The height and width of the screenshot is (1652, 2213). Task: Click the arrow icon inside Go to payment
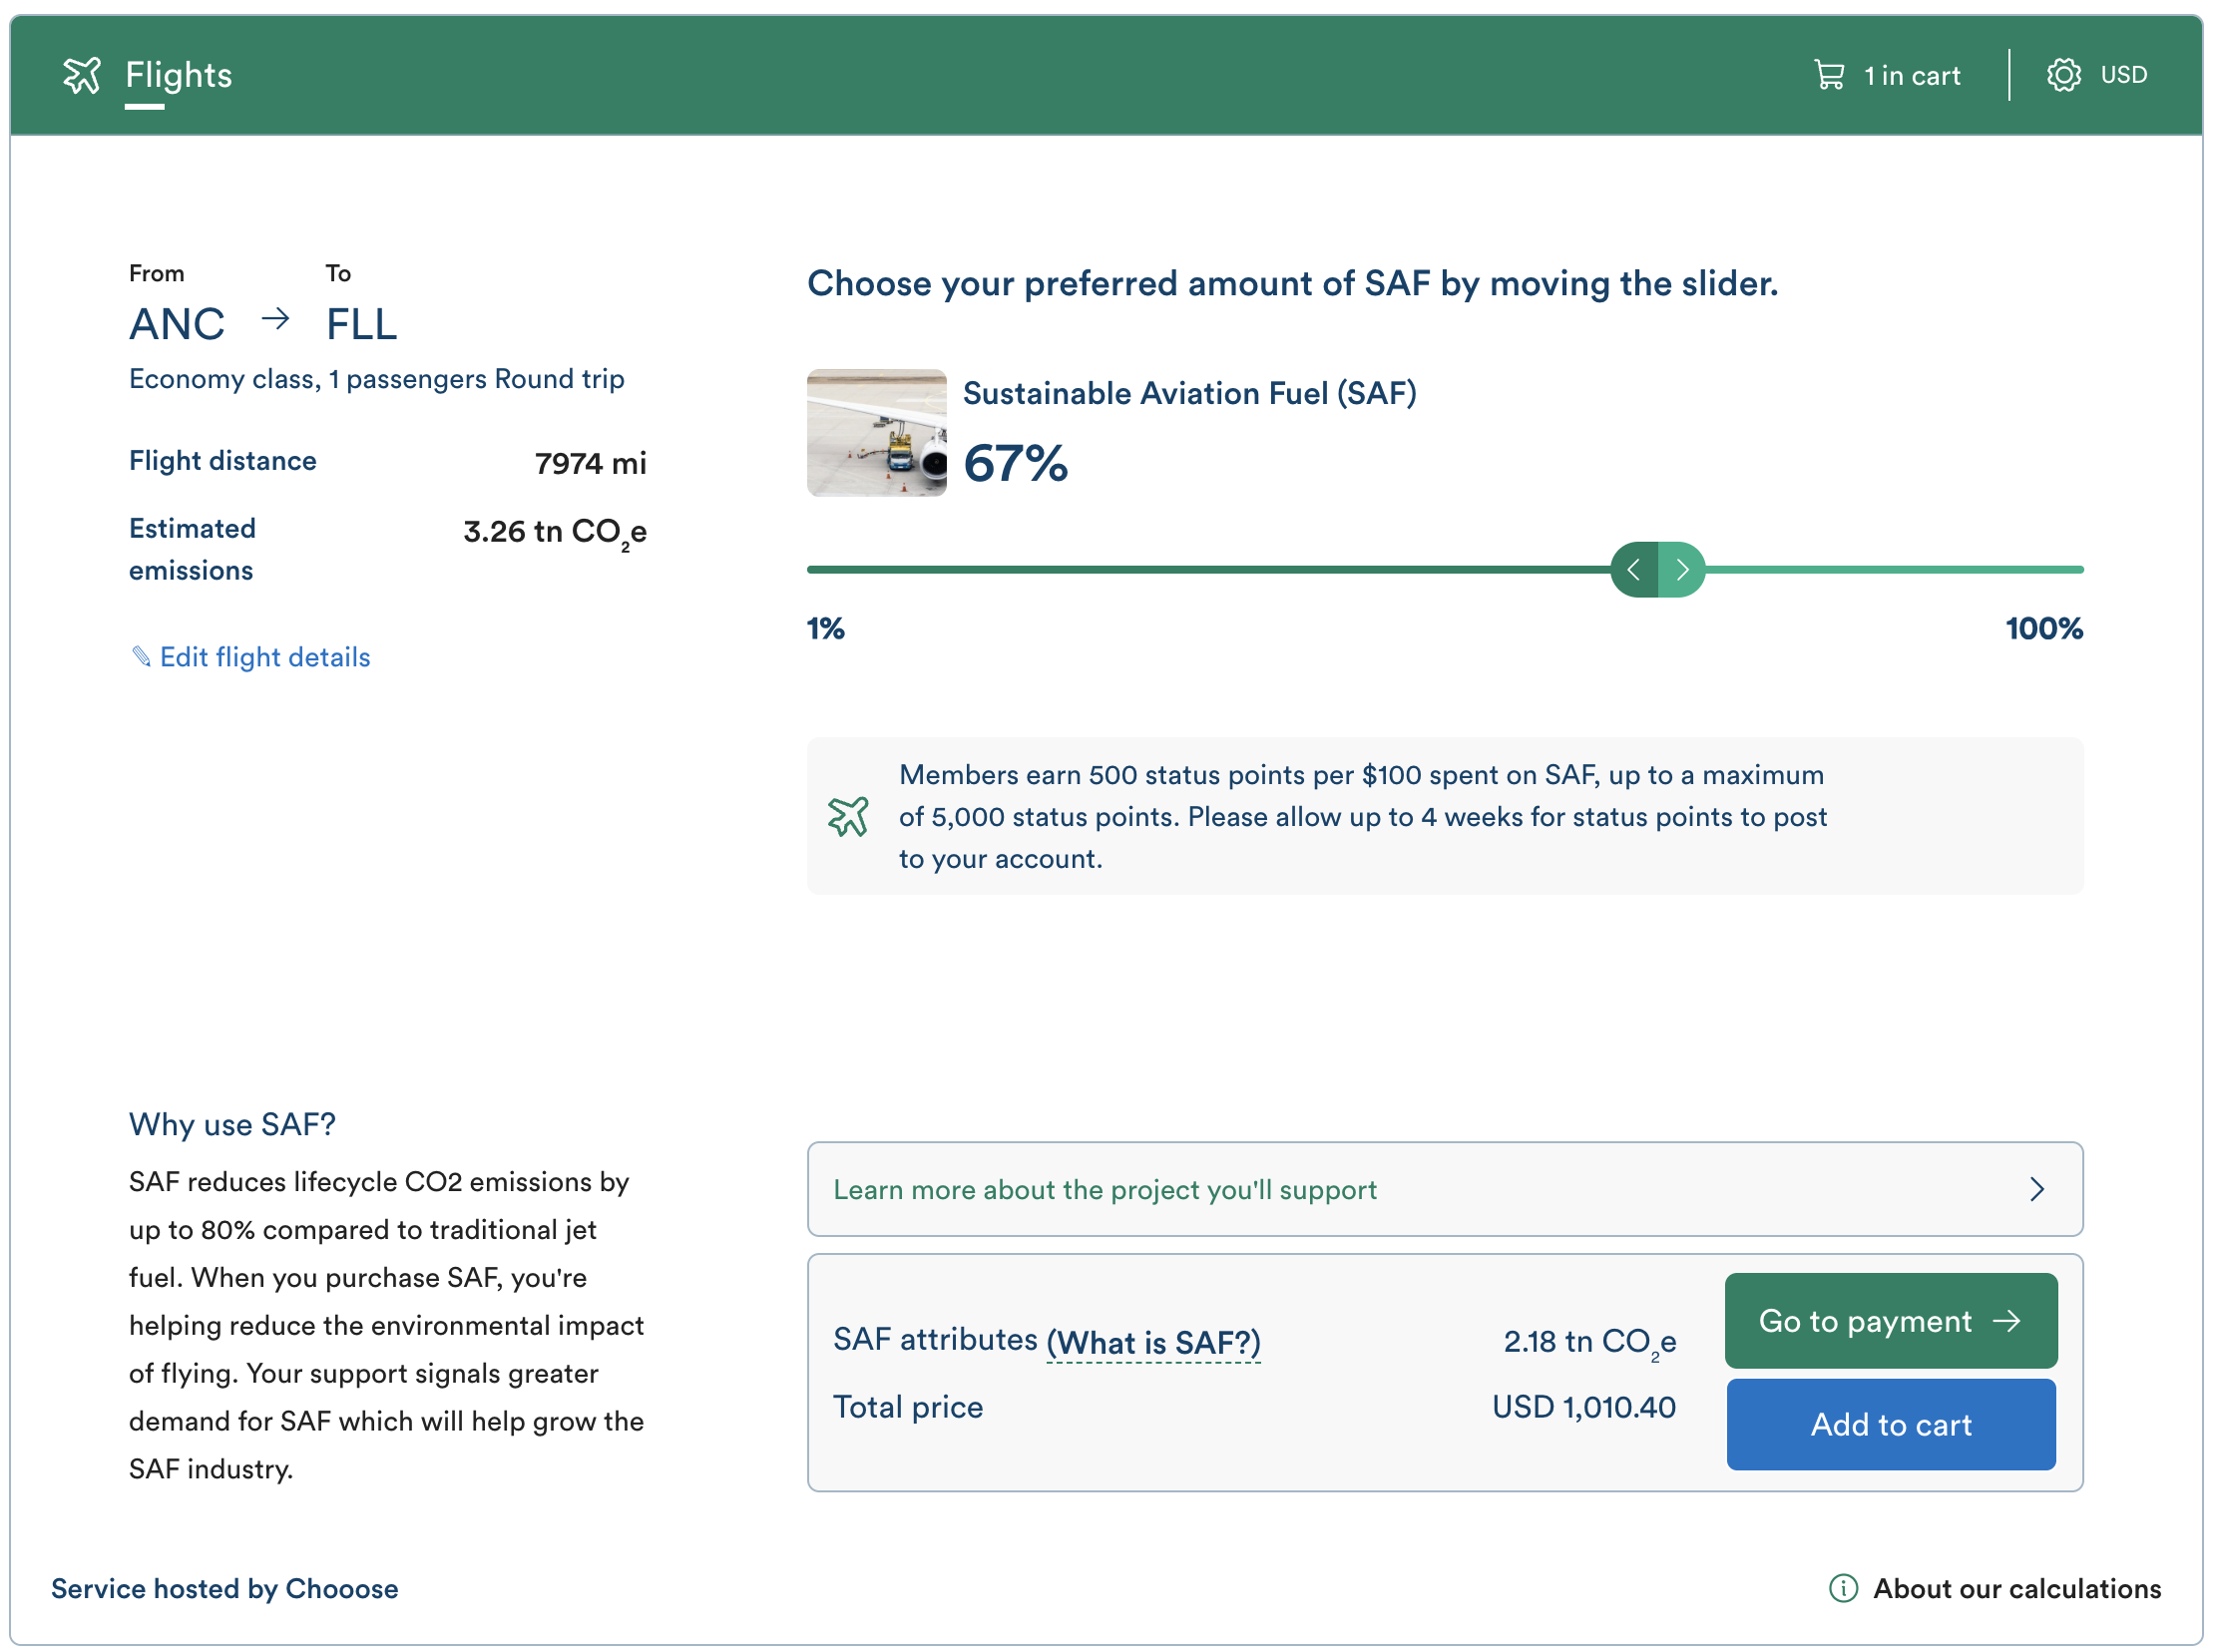2010,1320
